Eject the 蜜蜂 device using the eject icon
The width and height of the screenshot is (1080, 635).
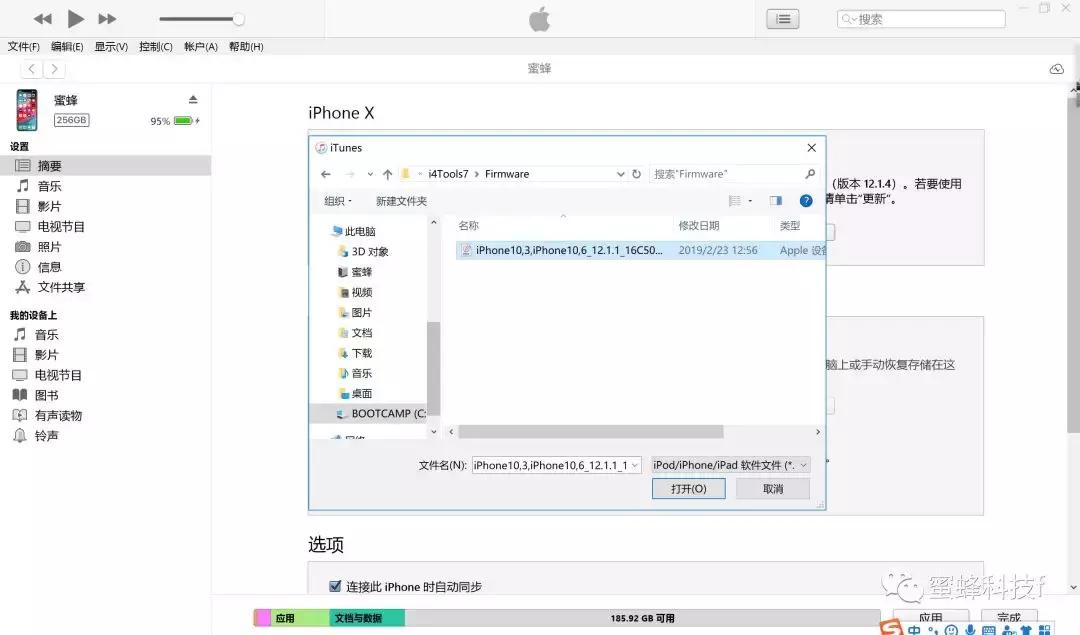[x=195, y=99]
